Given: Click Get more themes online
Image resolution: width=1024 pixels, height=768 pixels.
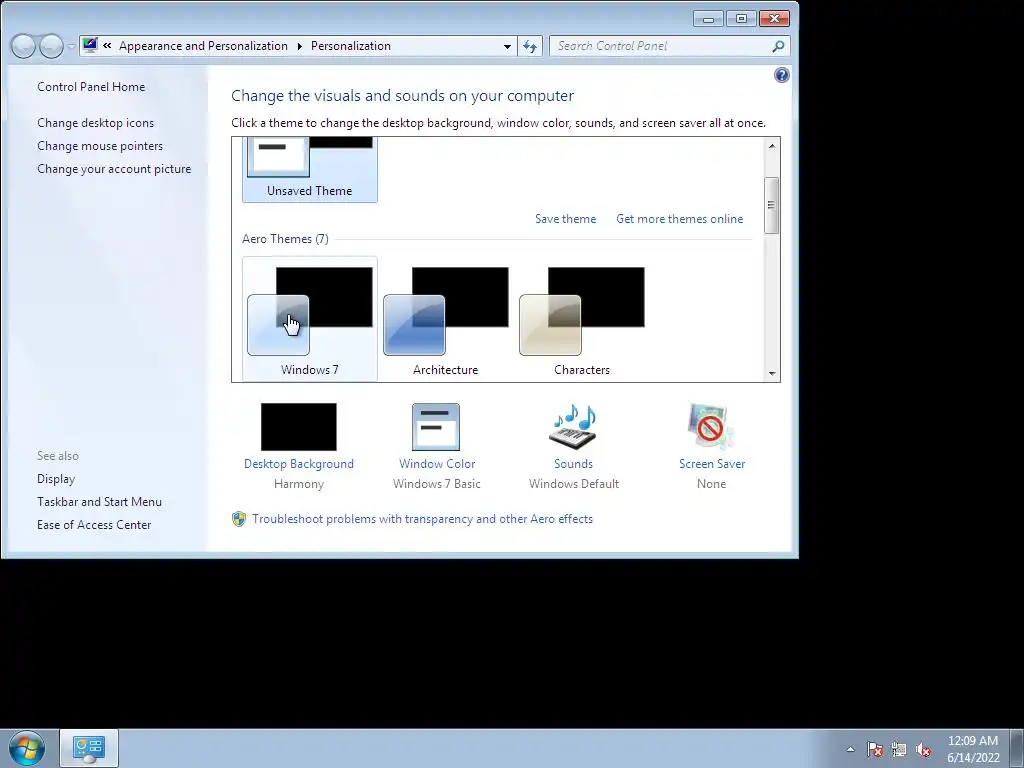Looking at the screenshot, I should coord(679,219).
